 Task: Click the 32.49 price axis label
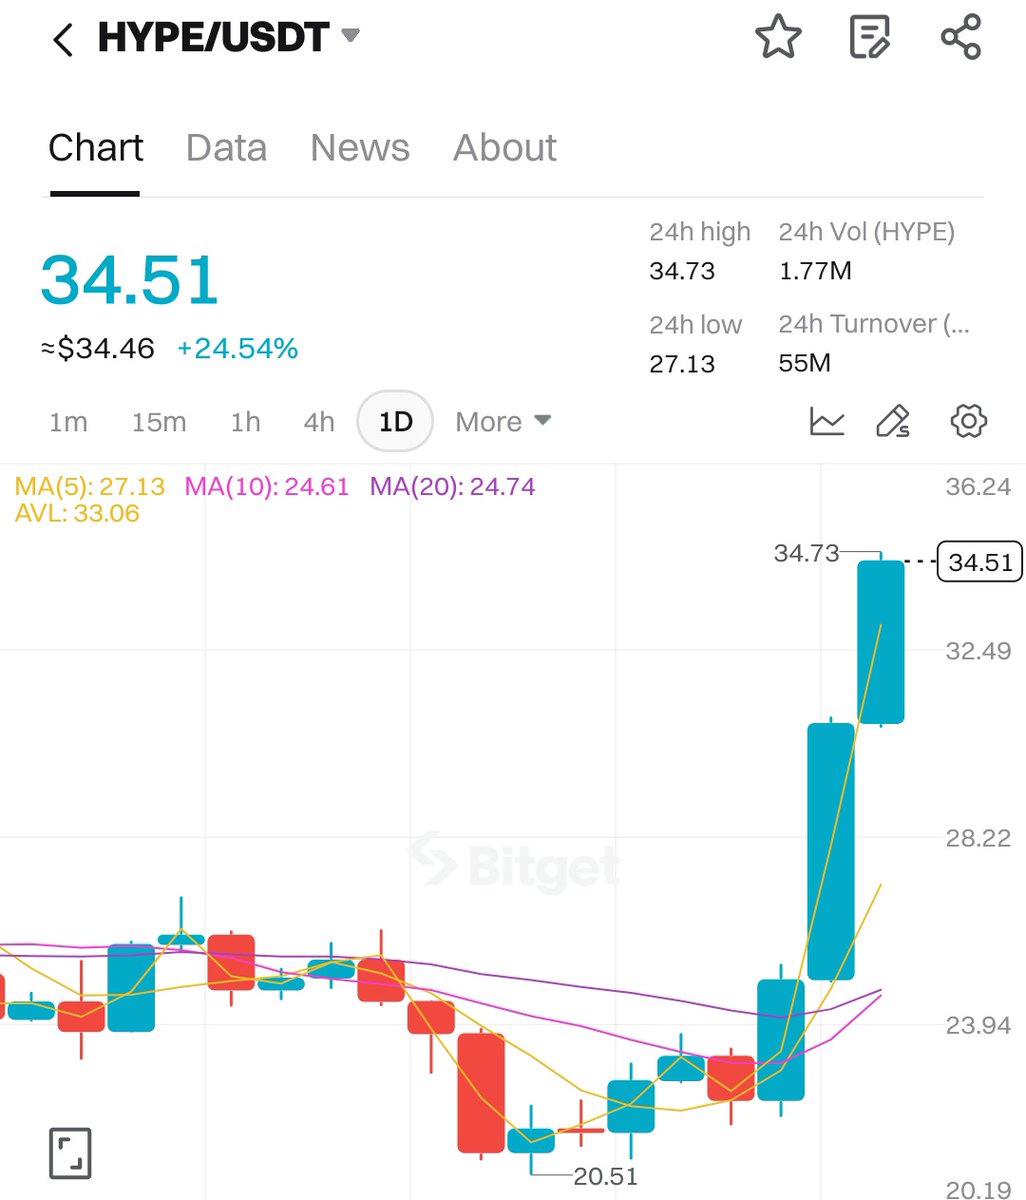[978, 651]
